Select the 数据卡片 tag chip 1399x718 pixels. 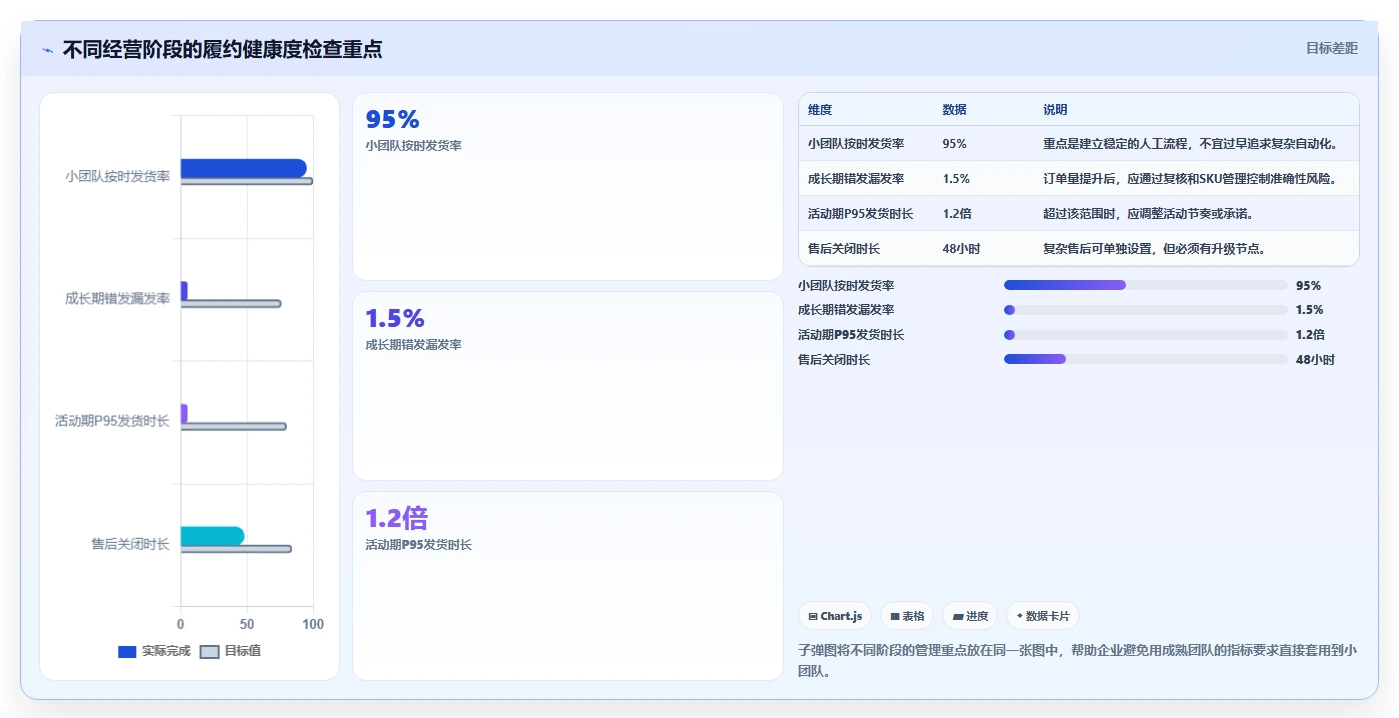pos(1043,616)
